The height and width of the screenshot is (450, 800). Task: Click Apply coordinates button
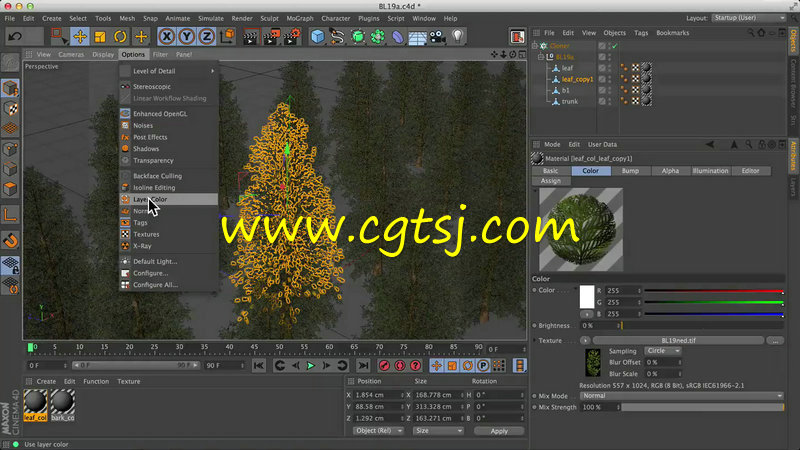pos(499,431)
